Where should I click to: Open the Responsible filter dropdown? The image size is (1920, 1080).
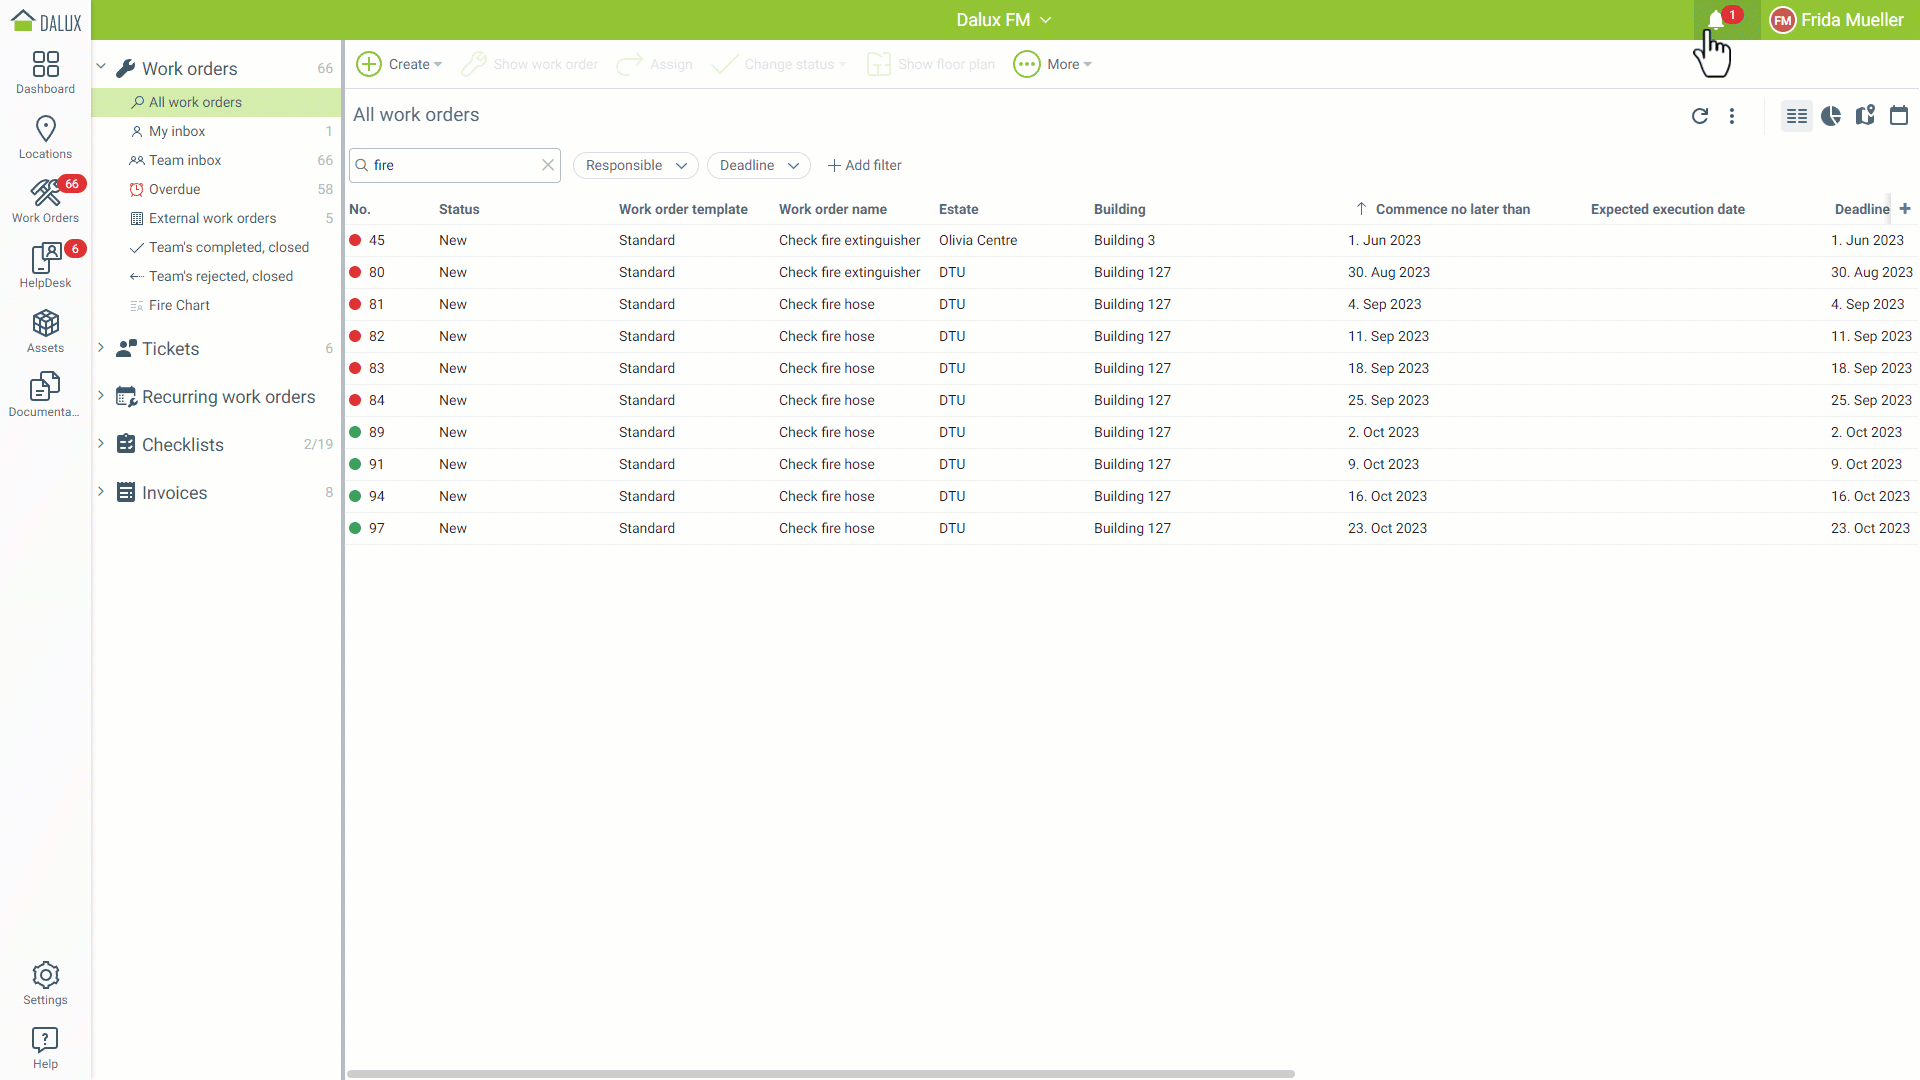pos(636,165)
